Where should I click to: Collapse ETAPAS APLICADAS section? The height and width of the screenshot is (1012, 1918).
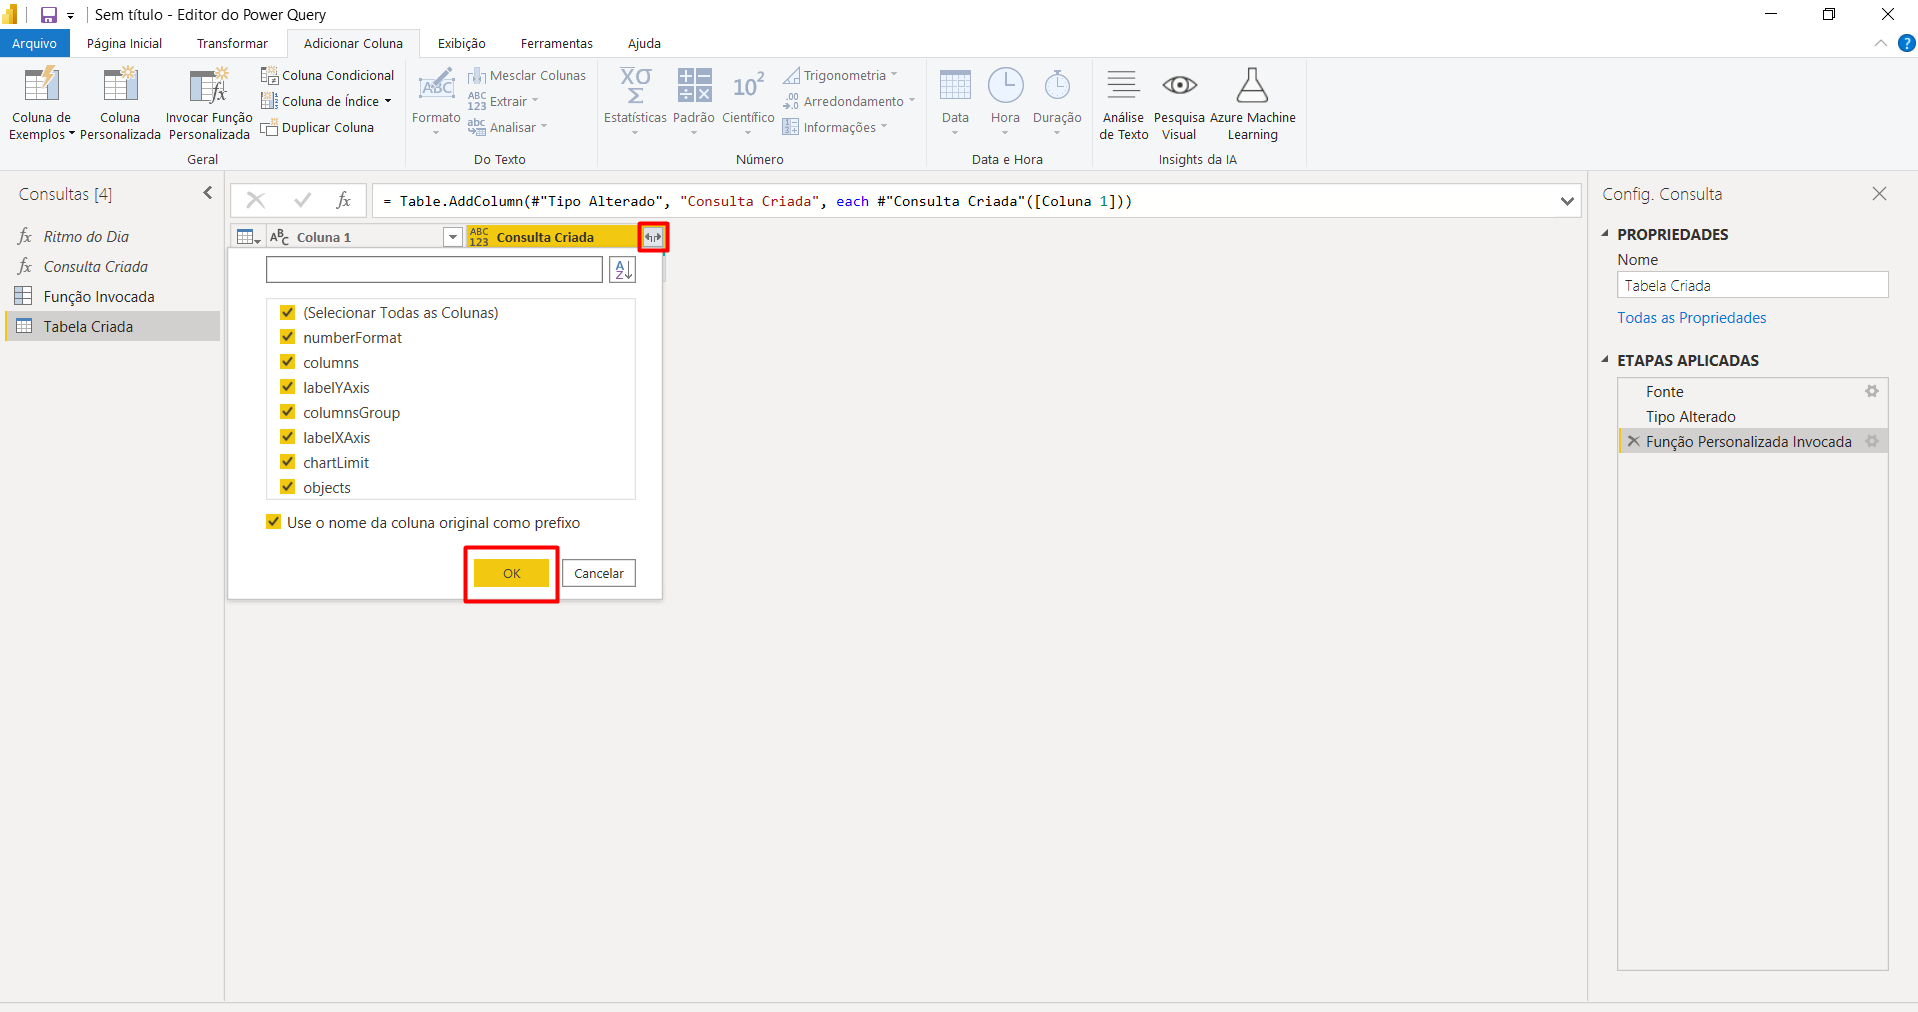1606,360
